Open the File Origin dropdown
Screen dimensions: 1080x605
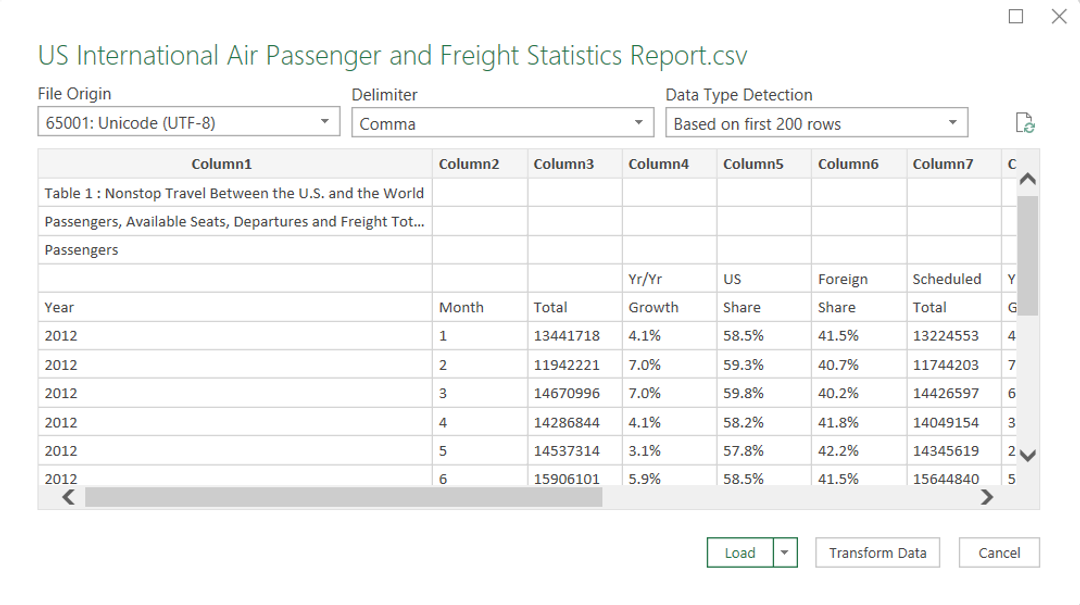tap(188, 123)
